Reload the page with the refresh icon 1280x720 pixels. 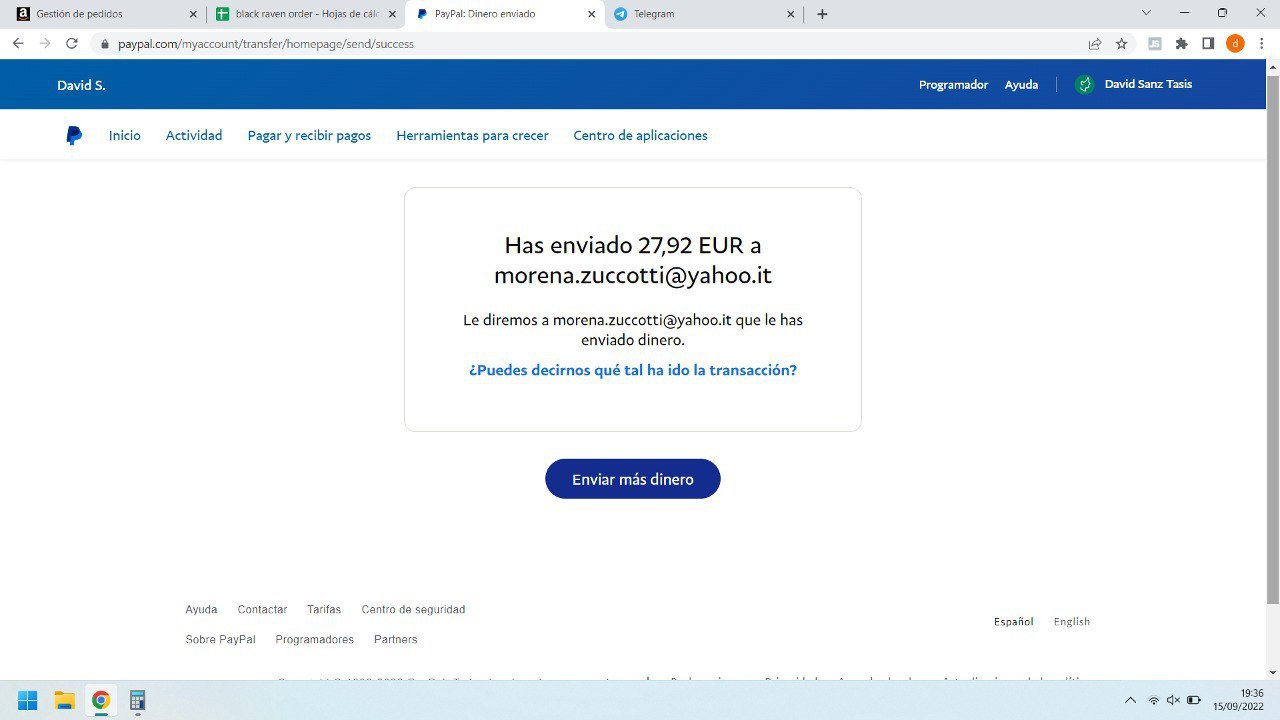click(72, 44)
